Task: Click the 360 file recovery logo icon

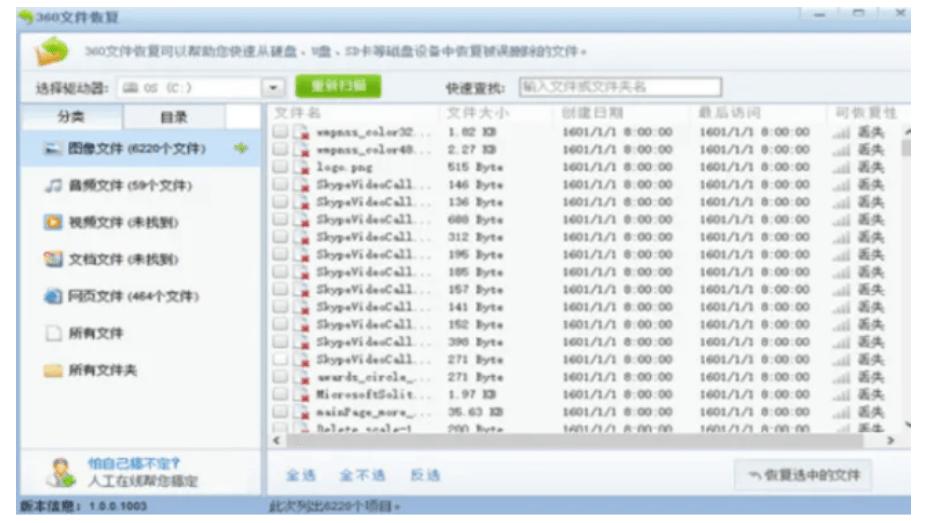Action: pos(51,51)
